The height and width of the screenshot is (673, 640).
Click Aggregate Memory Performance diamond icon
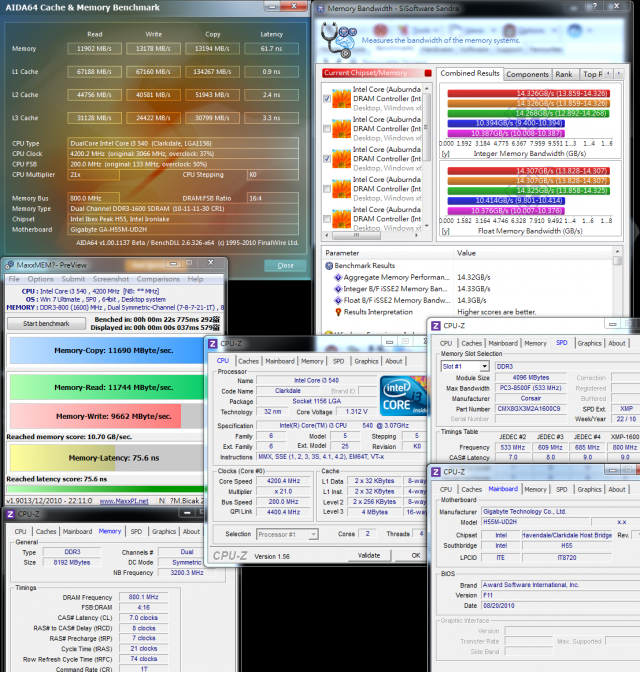click(x=338, y=278)
